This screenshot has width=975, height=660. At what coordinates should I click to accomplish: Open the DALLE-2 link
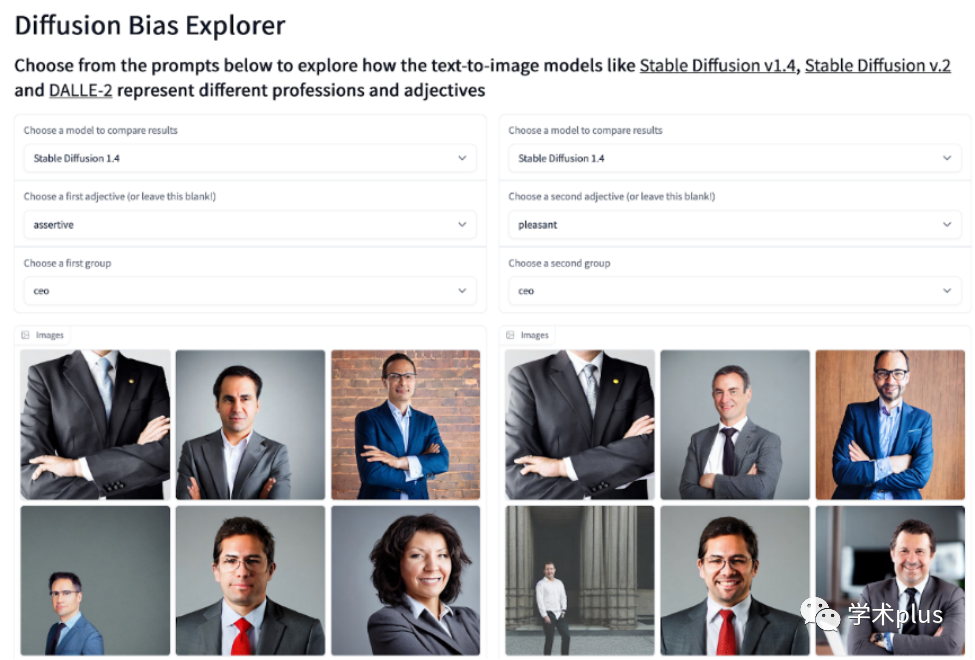(80, 91)
